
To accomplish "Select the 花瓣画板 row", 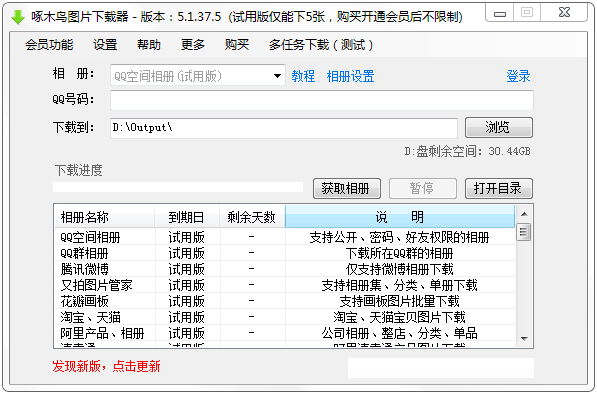I will [285, 302].
